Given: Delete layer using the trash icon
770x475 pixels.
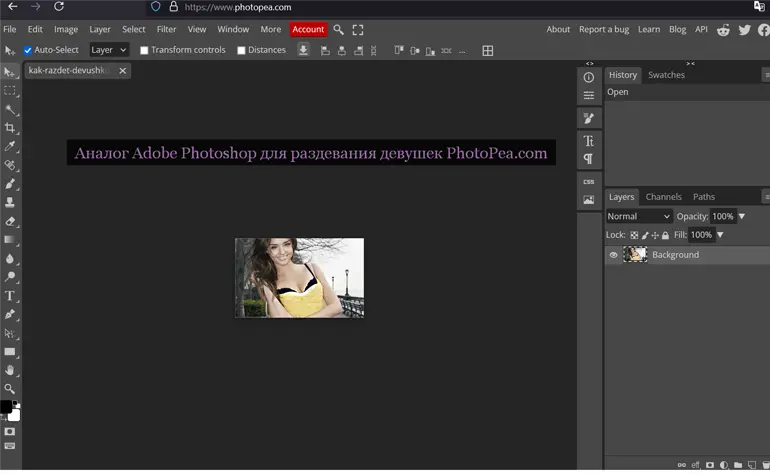Looking at the screenshot, I should tap(766, 465).
